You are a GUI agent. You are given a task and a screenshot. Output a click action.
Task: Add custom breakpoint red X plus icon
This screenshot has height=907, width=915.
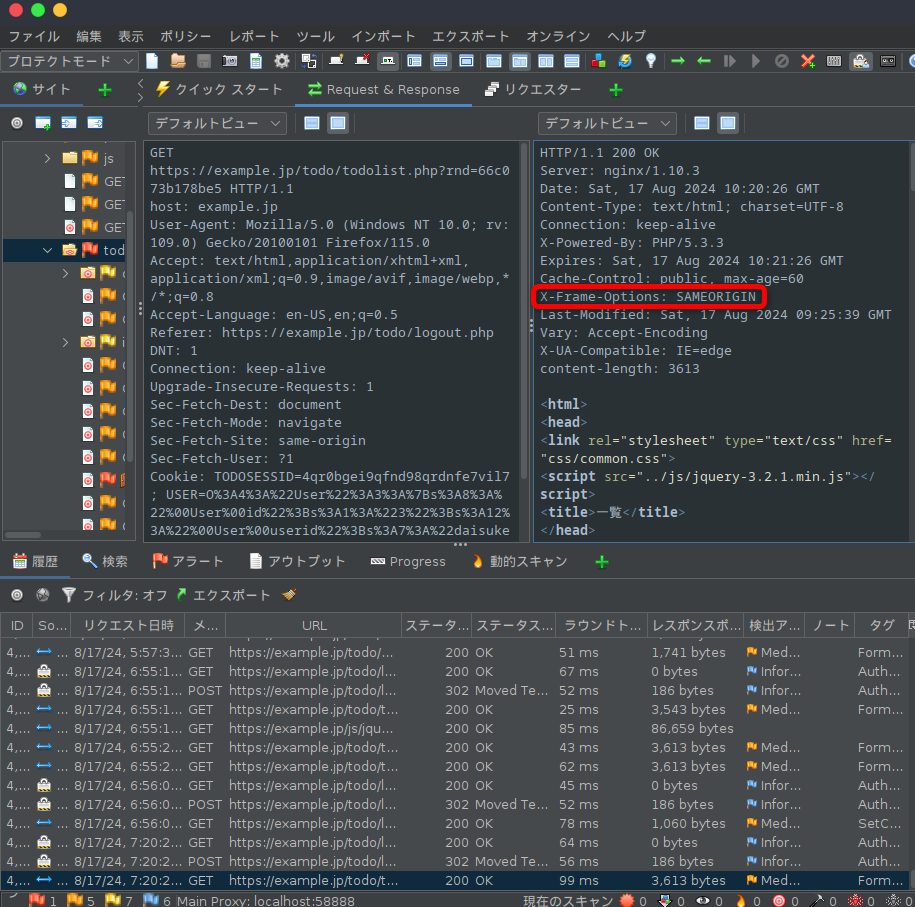pos(808,61)
